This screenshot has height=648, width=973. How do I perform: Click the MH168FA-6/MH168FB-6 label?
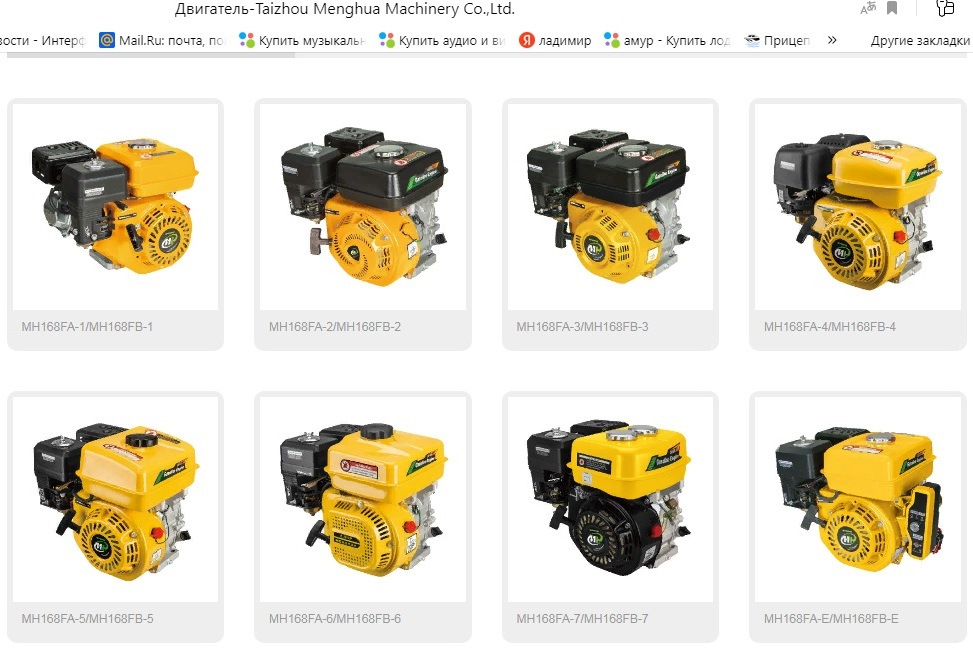[x=334, y=619]
